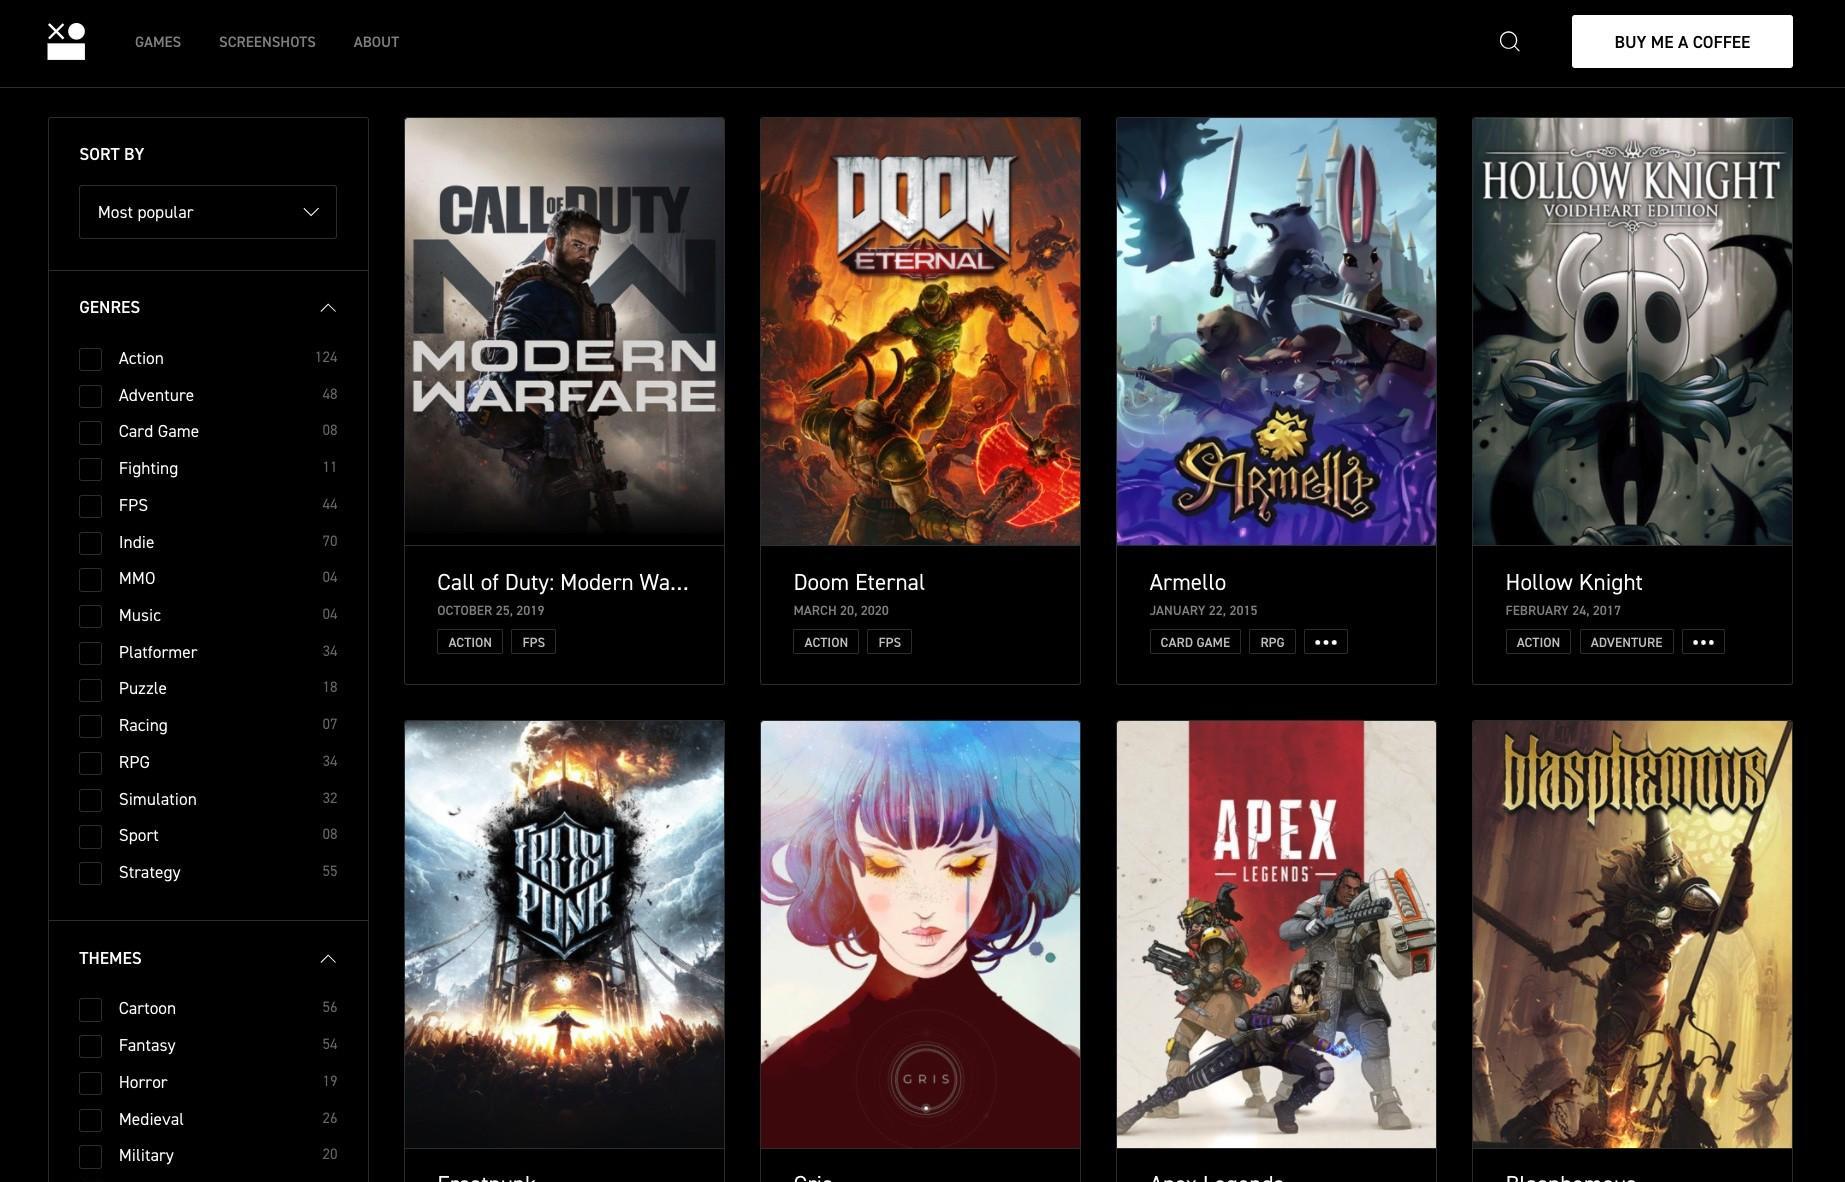Check the Medieval theme checkbox
This screenshot has width=1845, height=1182.
[91, 1120]
